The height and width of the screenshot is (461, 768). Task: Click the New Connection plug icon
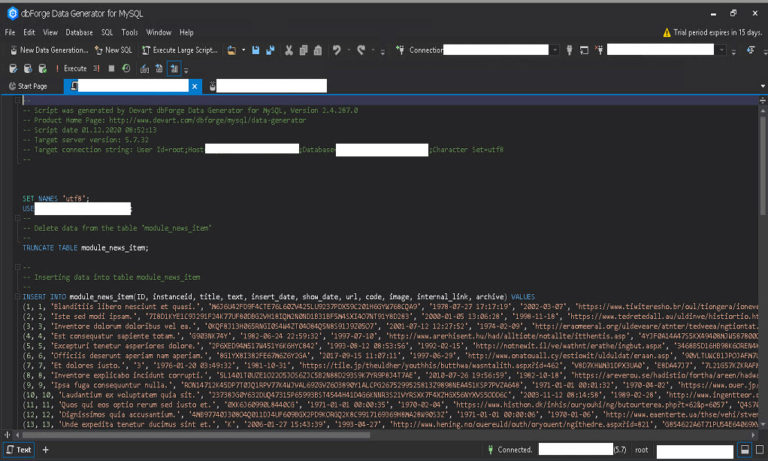pos(400,50)
